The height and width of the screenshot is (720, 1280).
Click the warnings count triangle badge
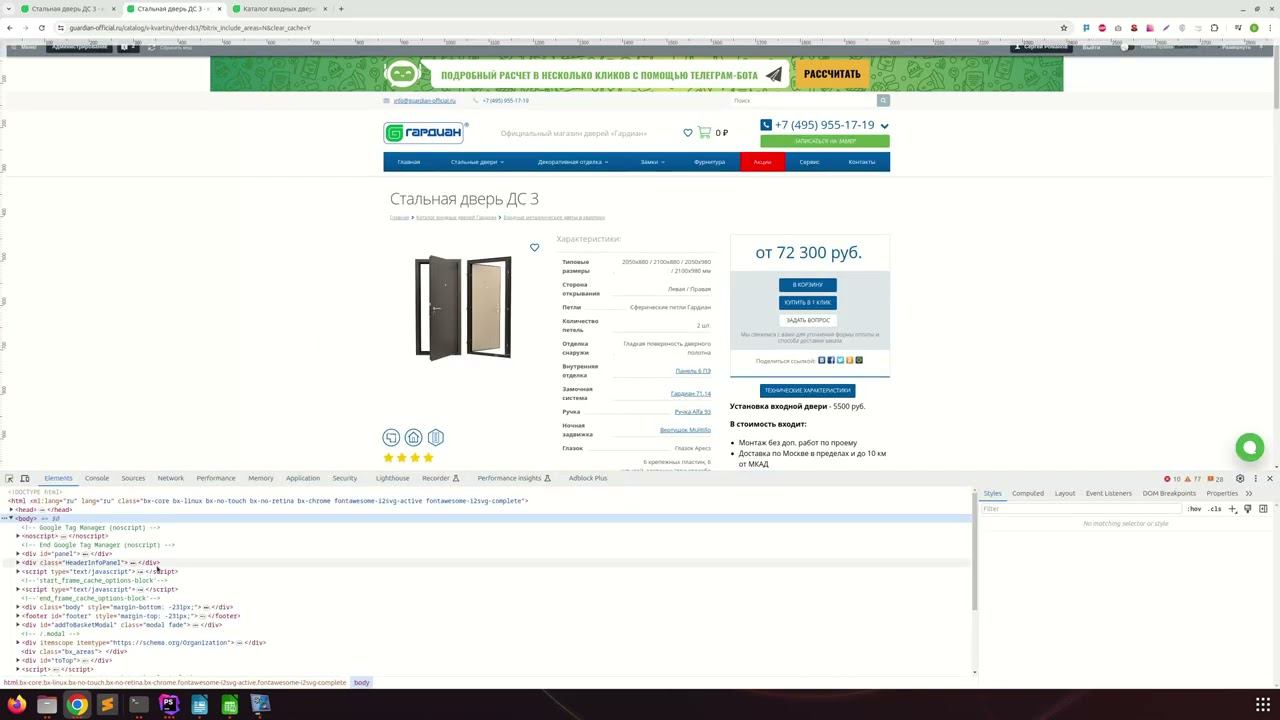[x=1194, y=479]
